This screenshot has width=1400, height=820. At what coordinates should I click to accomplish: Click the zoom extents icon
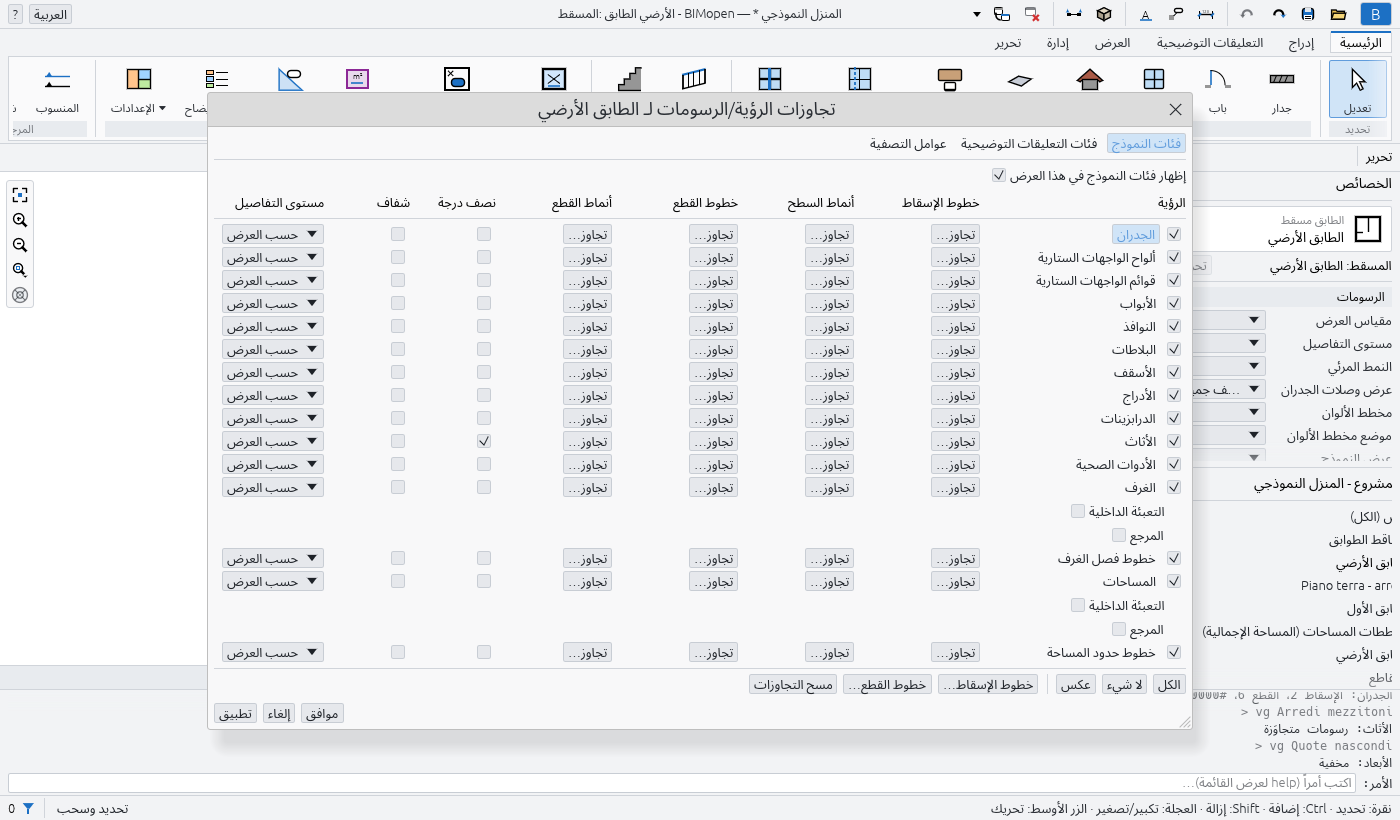click(19, 195)
